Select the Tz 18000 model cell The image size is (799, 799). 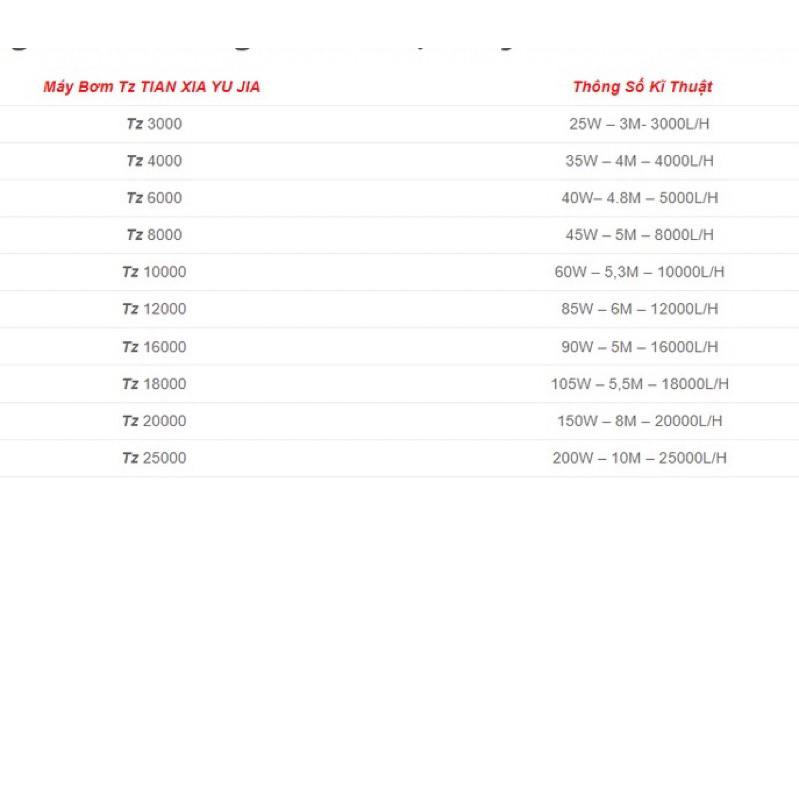coord(154,384)
